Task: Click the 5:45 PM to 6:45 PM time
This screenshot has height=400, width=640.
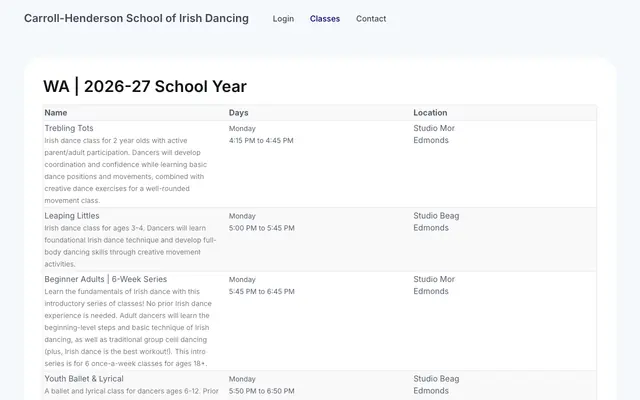Action: (262, 291)
